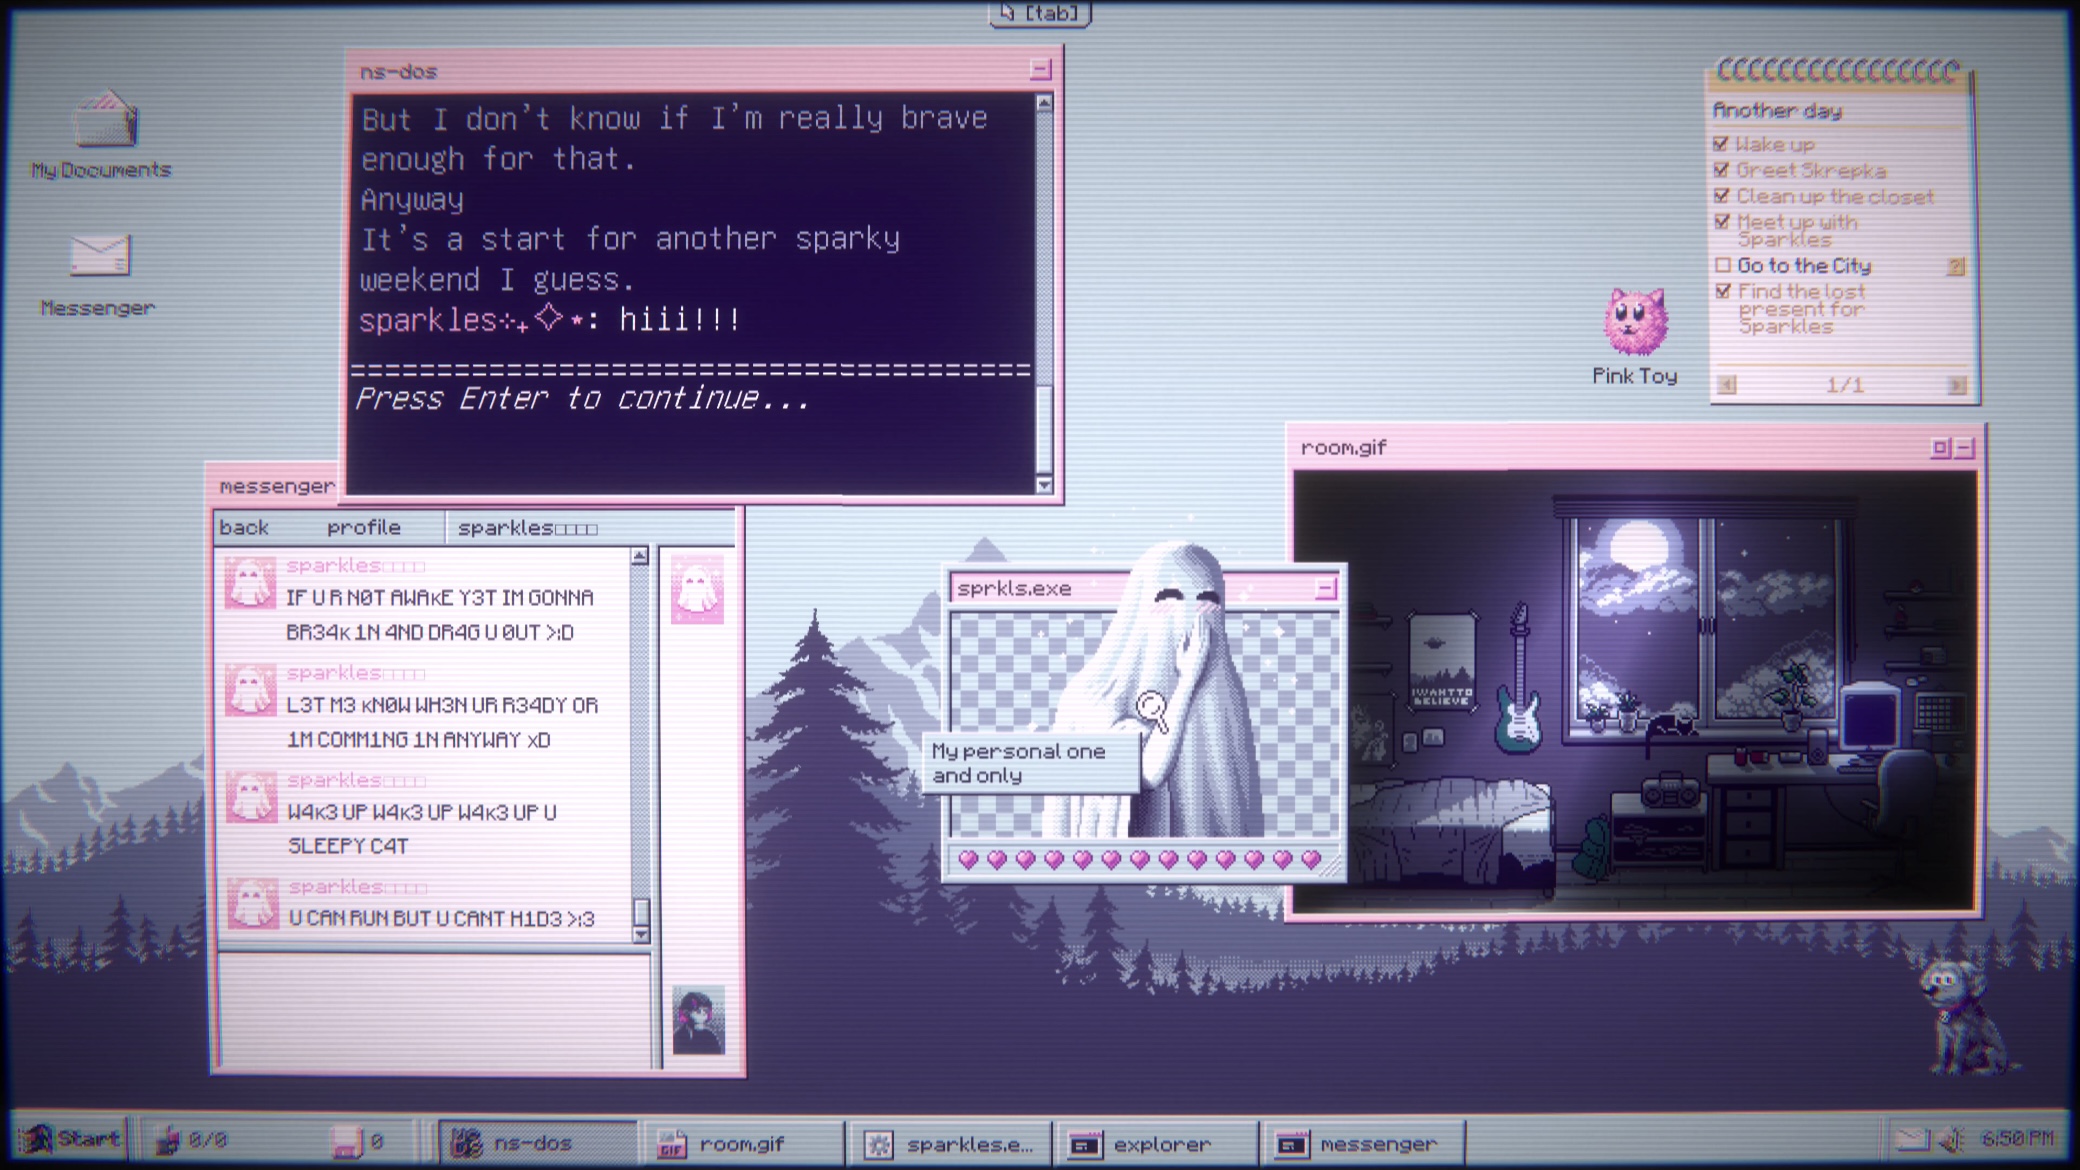This screenshot has height=1170, width=2080.
Task: Click the pink hearts bar in sprkls.exe
Action: tap(1139, 859)
